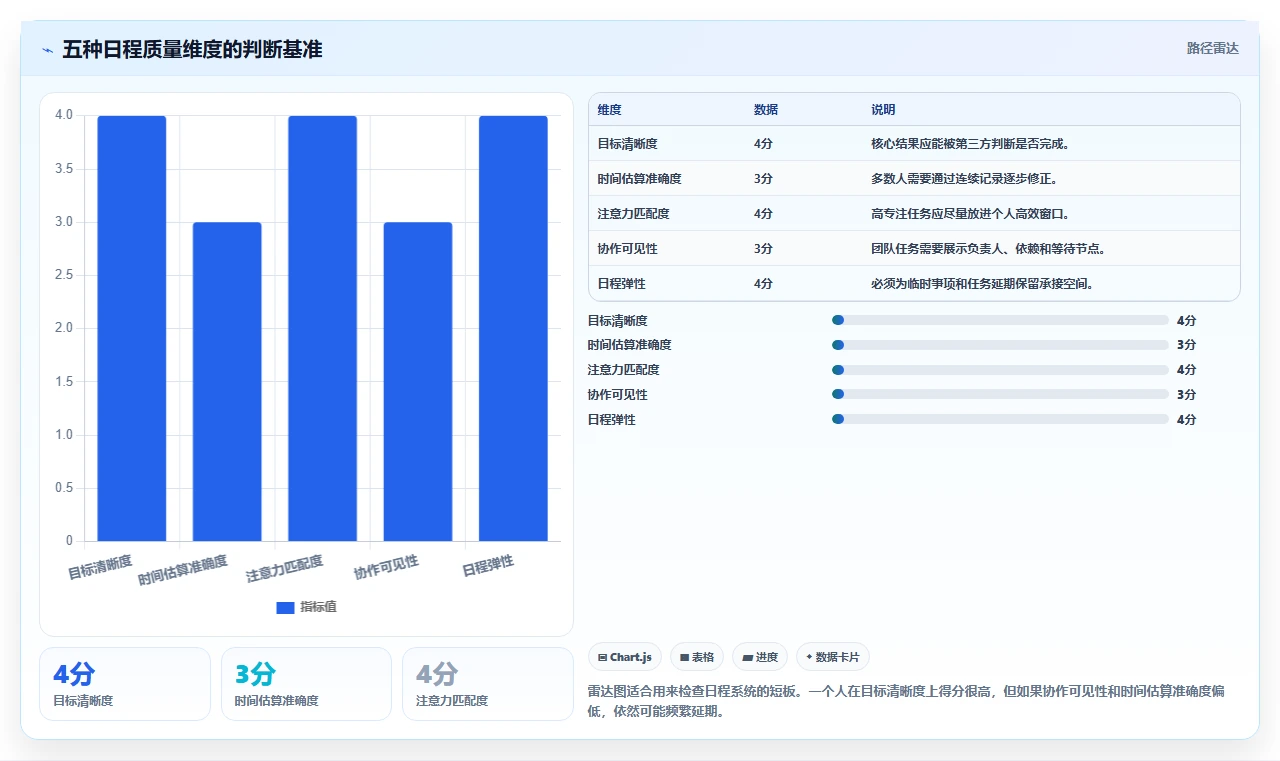The height and width of the screenshot is (761, 1280).
Task: Click the 时间估算准确度 progress bar
Action: (x=1000, y=345)
